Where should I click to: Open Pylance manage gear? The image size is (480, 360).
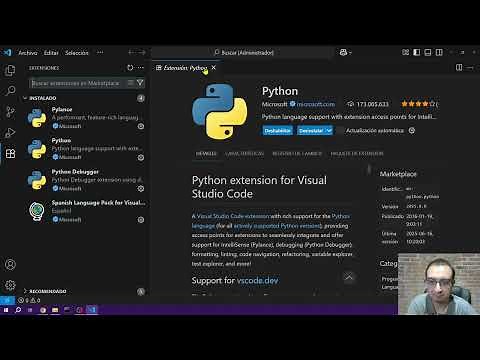[x=141, y=126]
